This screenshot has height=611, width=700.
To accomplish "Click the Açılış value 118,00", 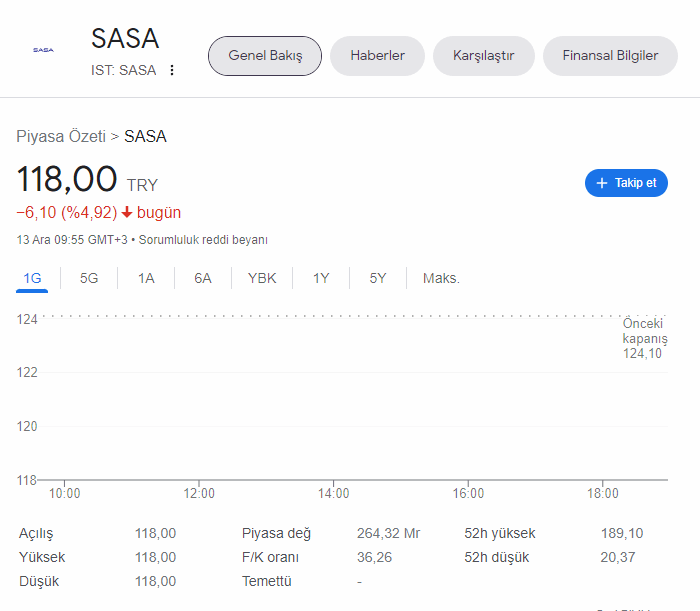I will (x=155, y=533).
